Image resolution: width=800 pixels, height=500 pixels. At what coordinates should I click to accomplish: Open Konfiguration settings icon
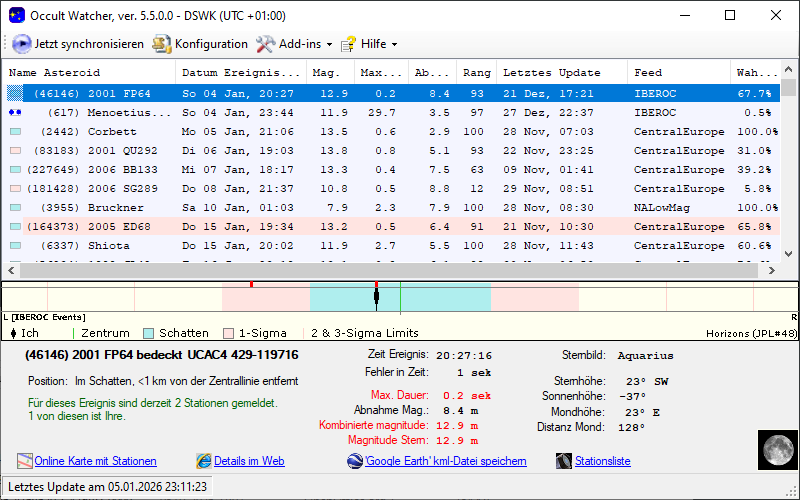(x=161, y=44)
